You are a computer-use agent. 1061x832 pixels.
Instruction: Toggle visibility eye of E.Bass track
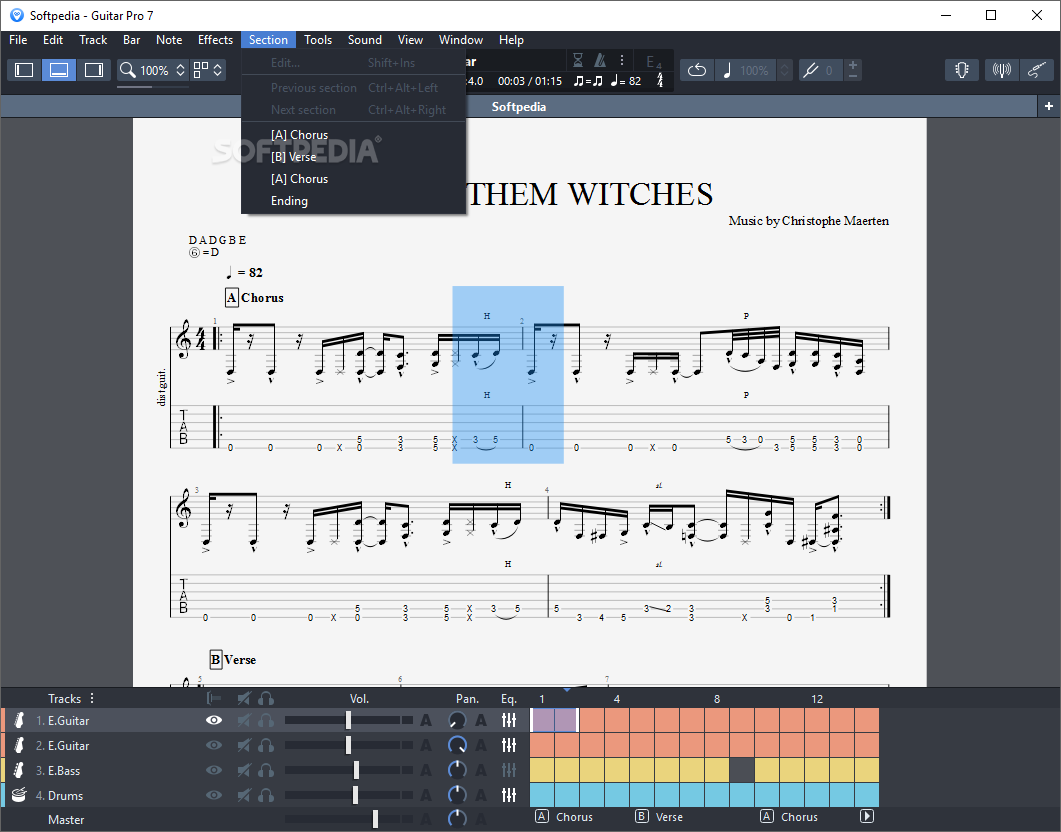coord(214,770)
